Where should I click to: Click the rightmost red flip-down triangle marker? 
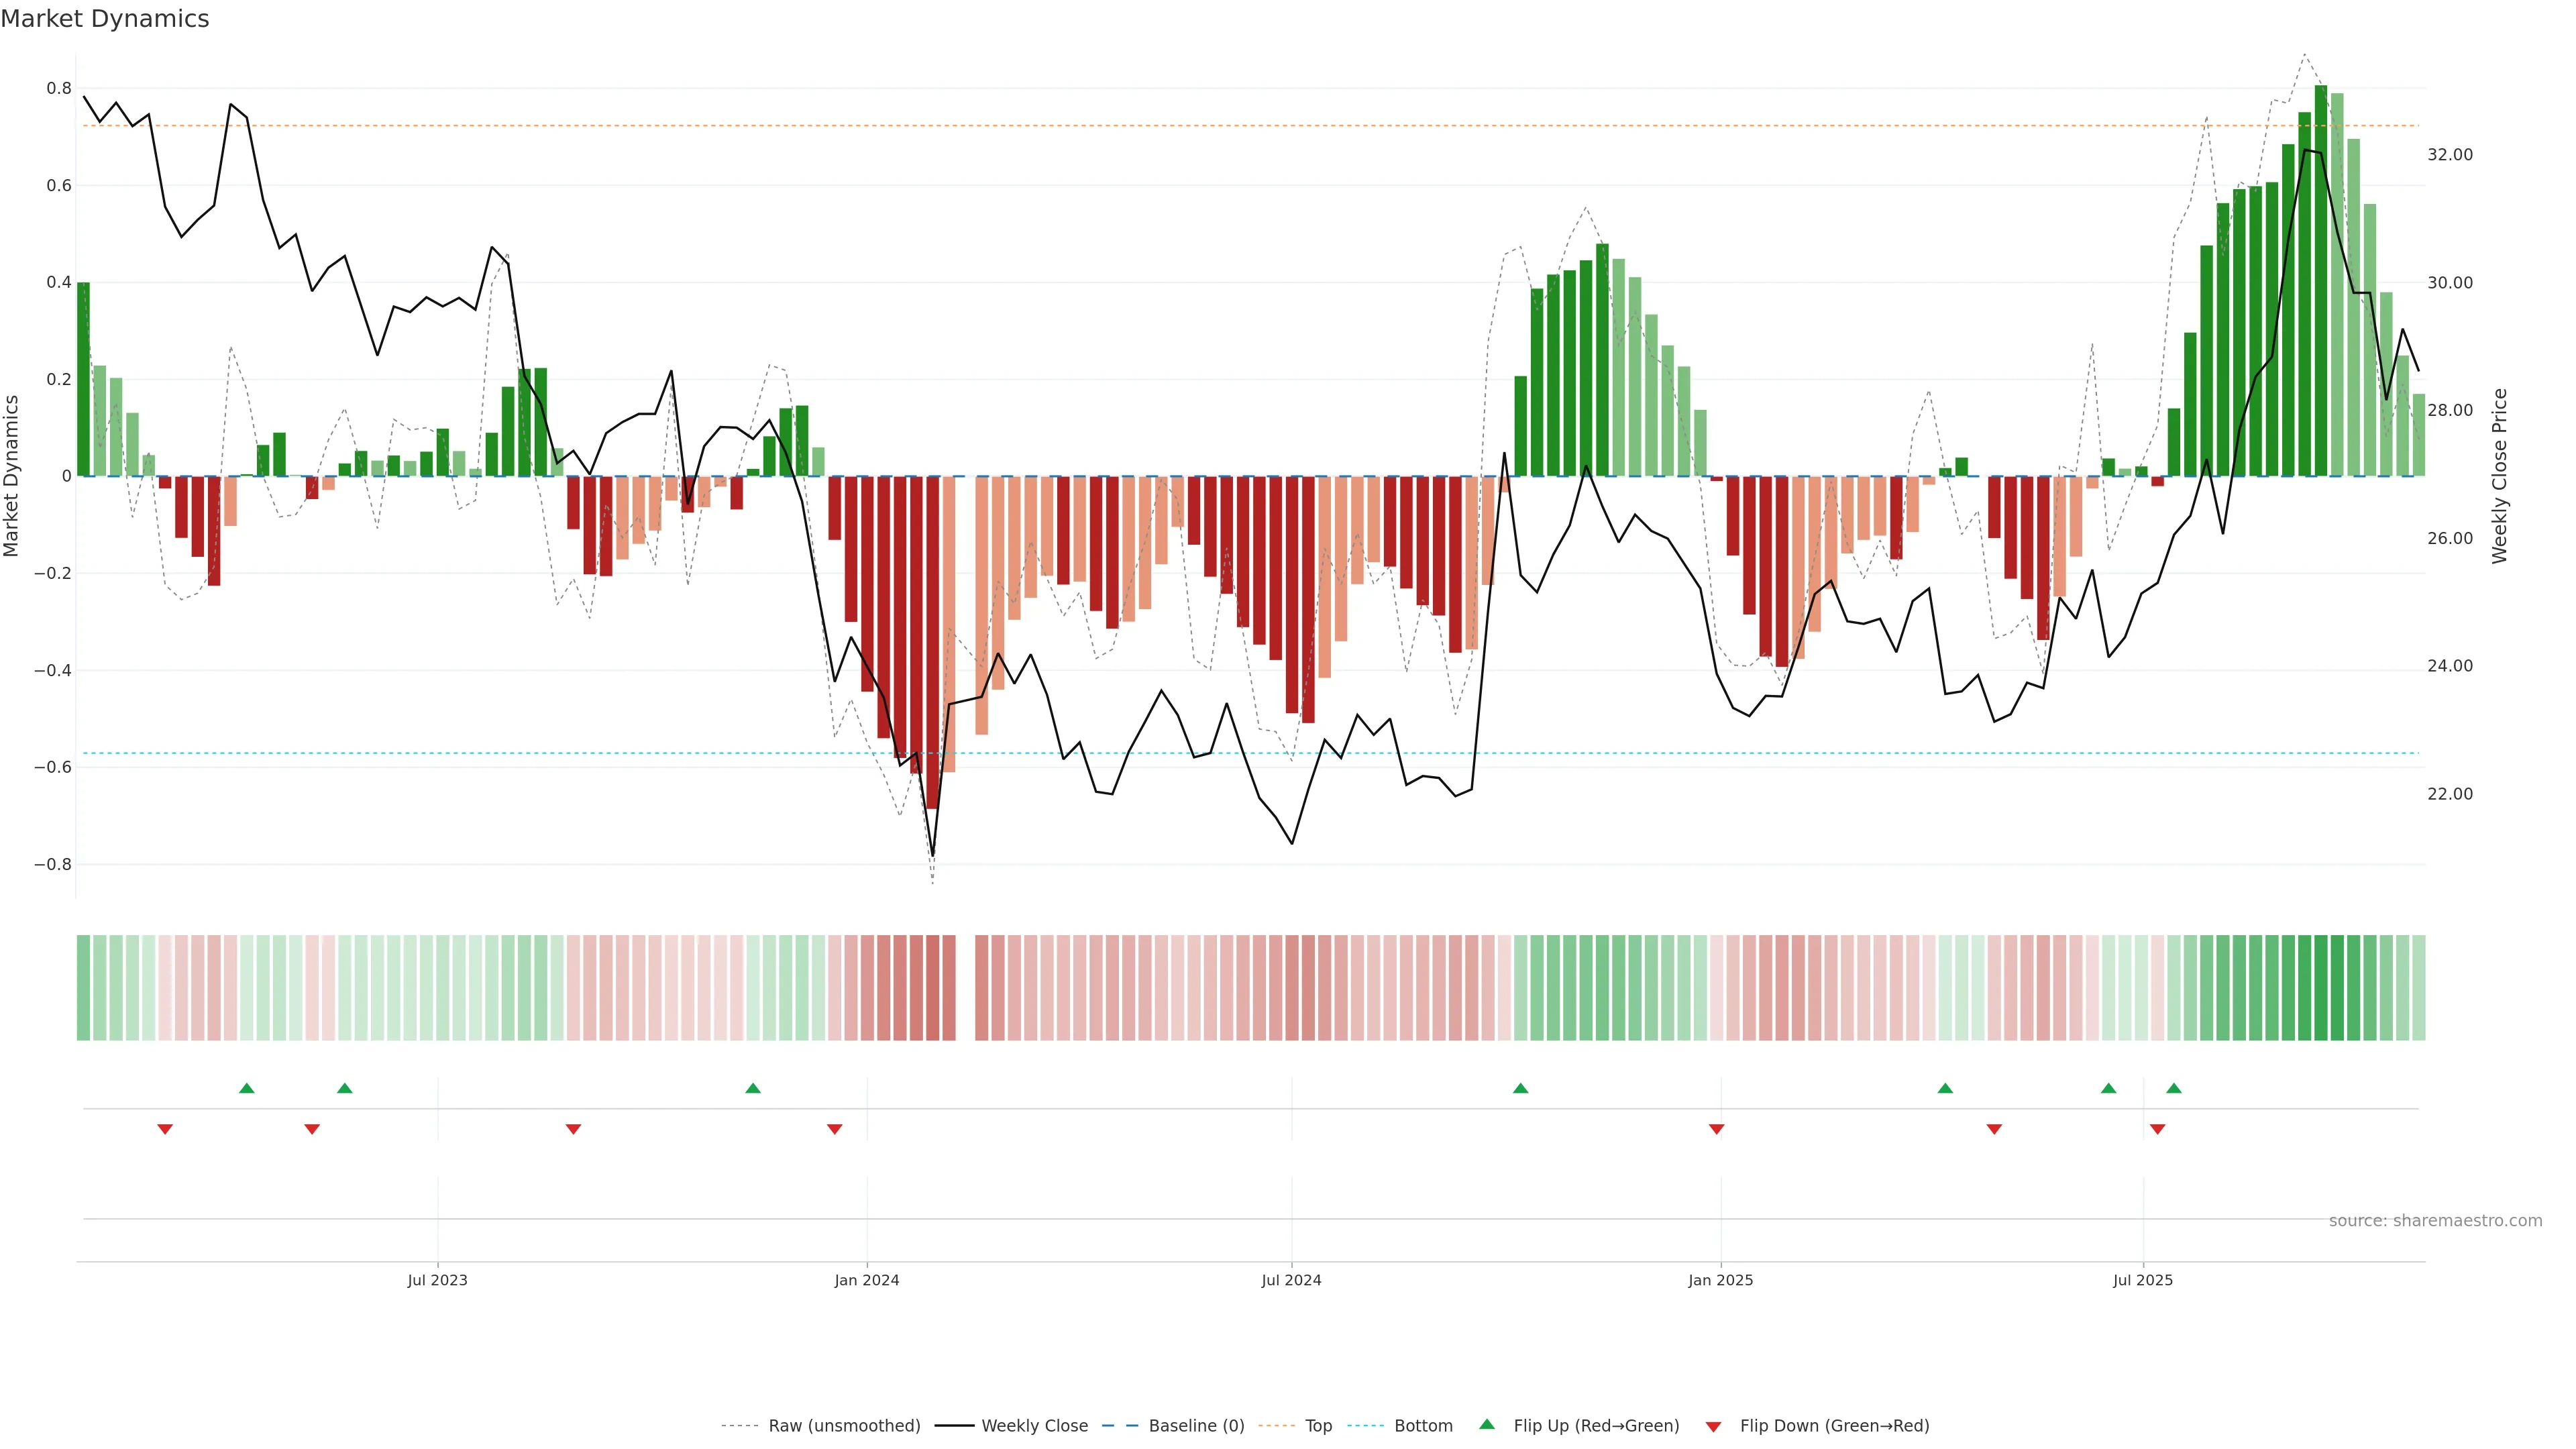point(2157,1129)
